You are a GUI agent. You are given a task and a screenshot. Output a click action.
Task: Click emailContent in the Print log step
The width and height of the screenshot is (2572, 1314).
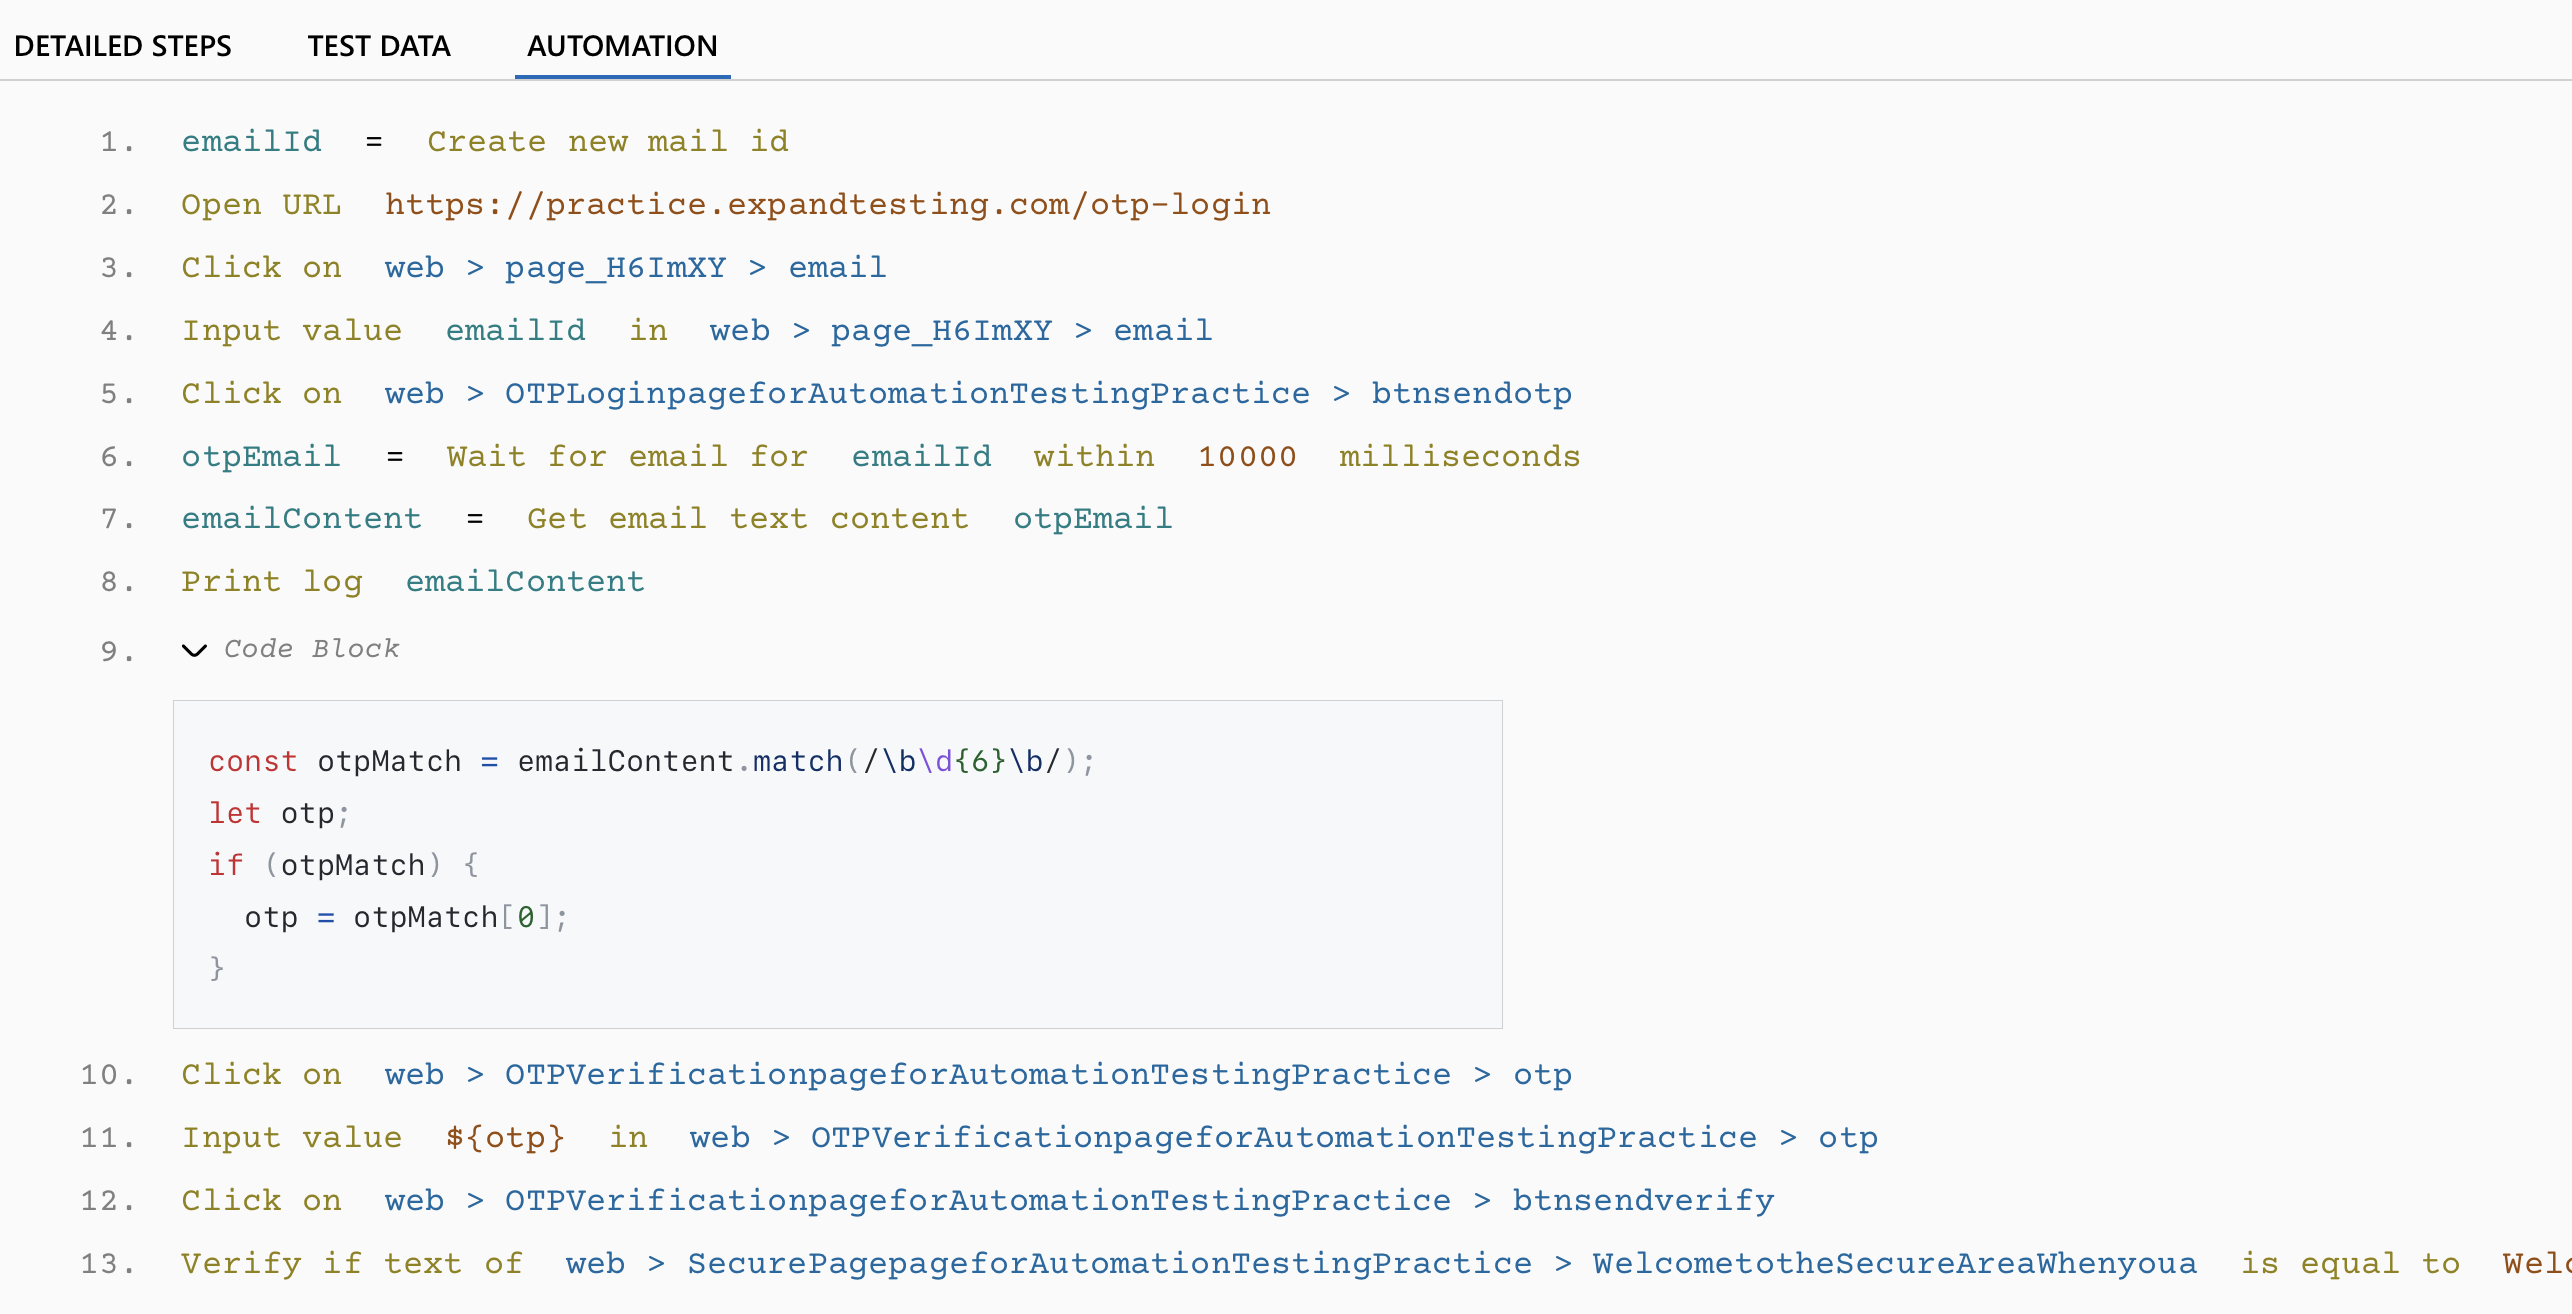pos(524,581)
